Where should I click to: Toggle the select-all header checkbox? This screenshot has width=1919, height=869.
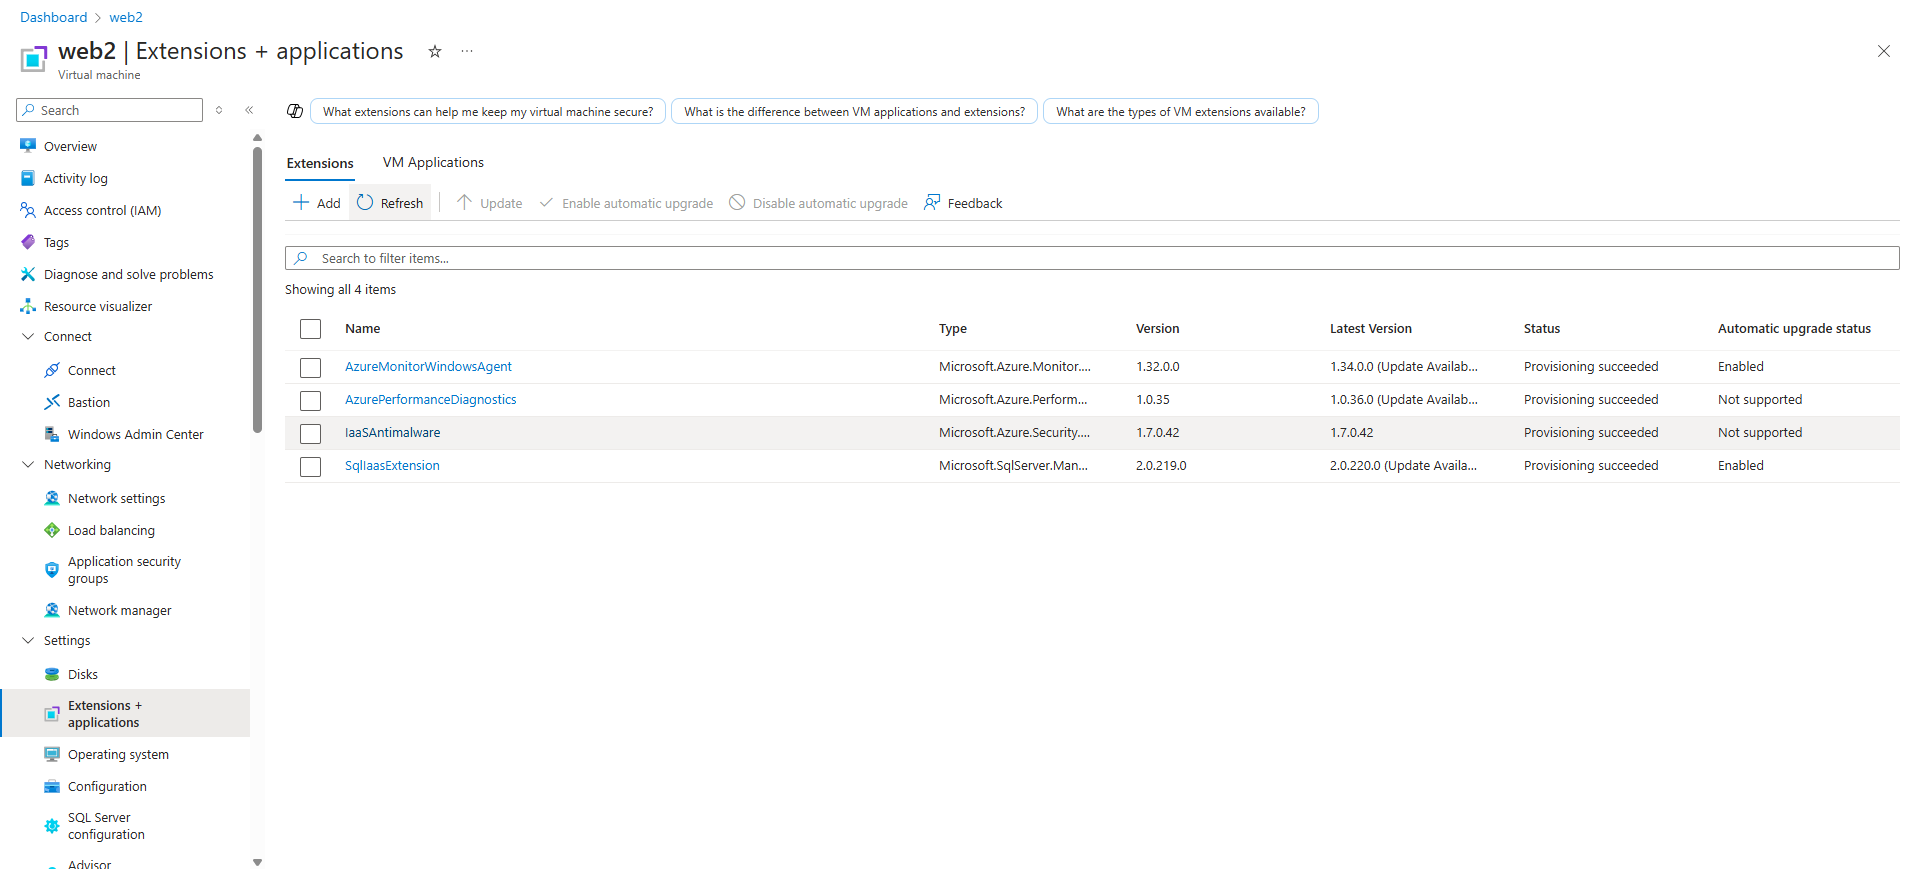click(311, 329)
